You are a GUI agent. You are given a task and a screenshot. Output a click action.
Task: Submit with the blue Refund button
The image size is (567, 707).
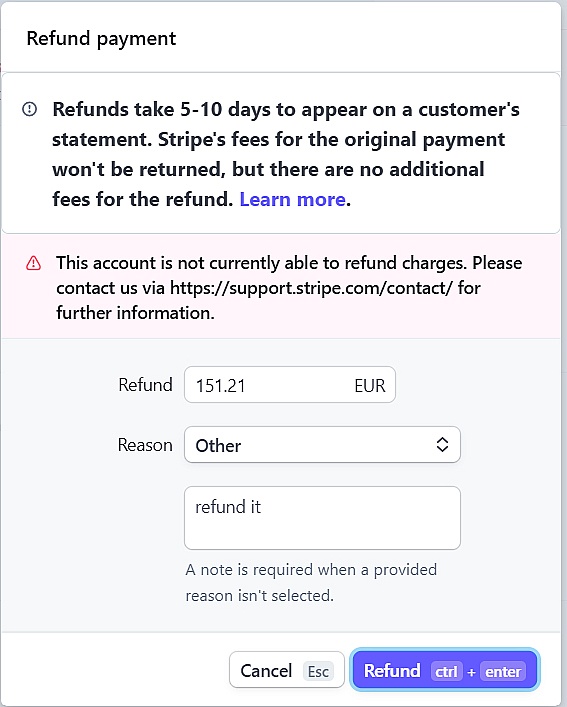pos(444,670)
